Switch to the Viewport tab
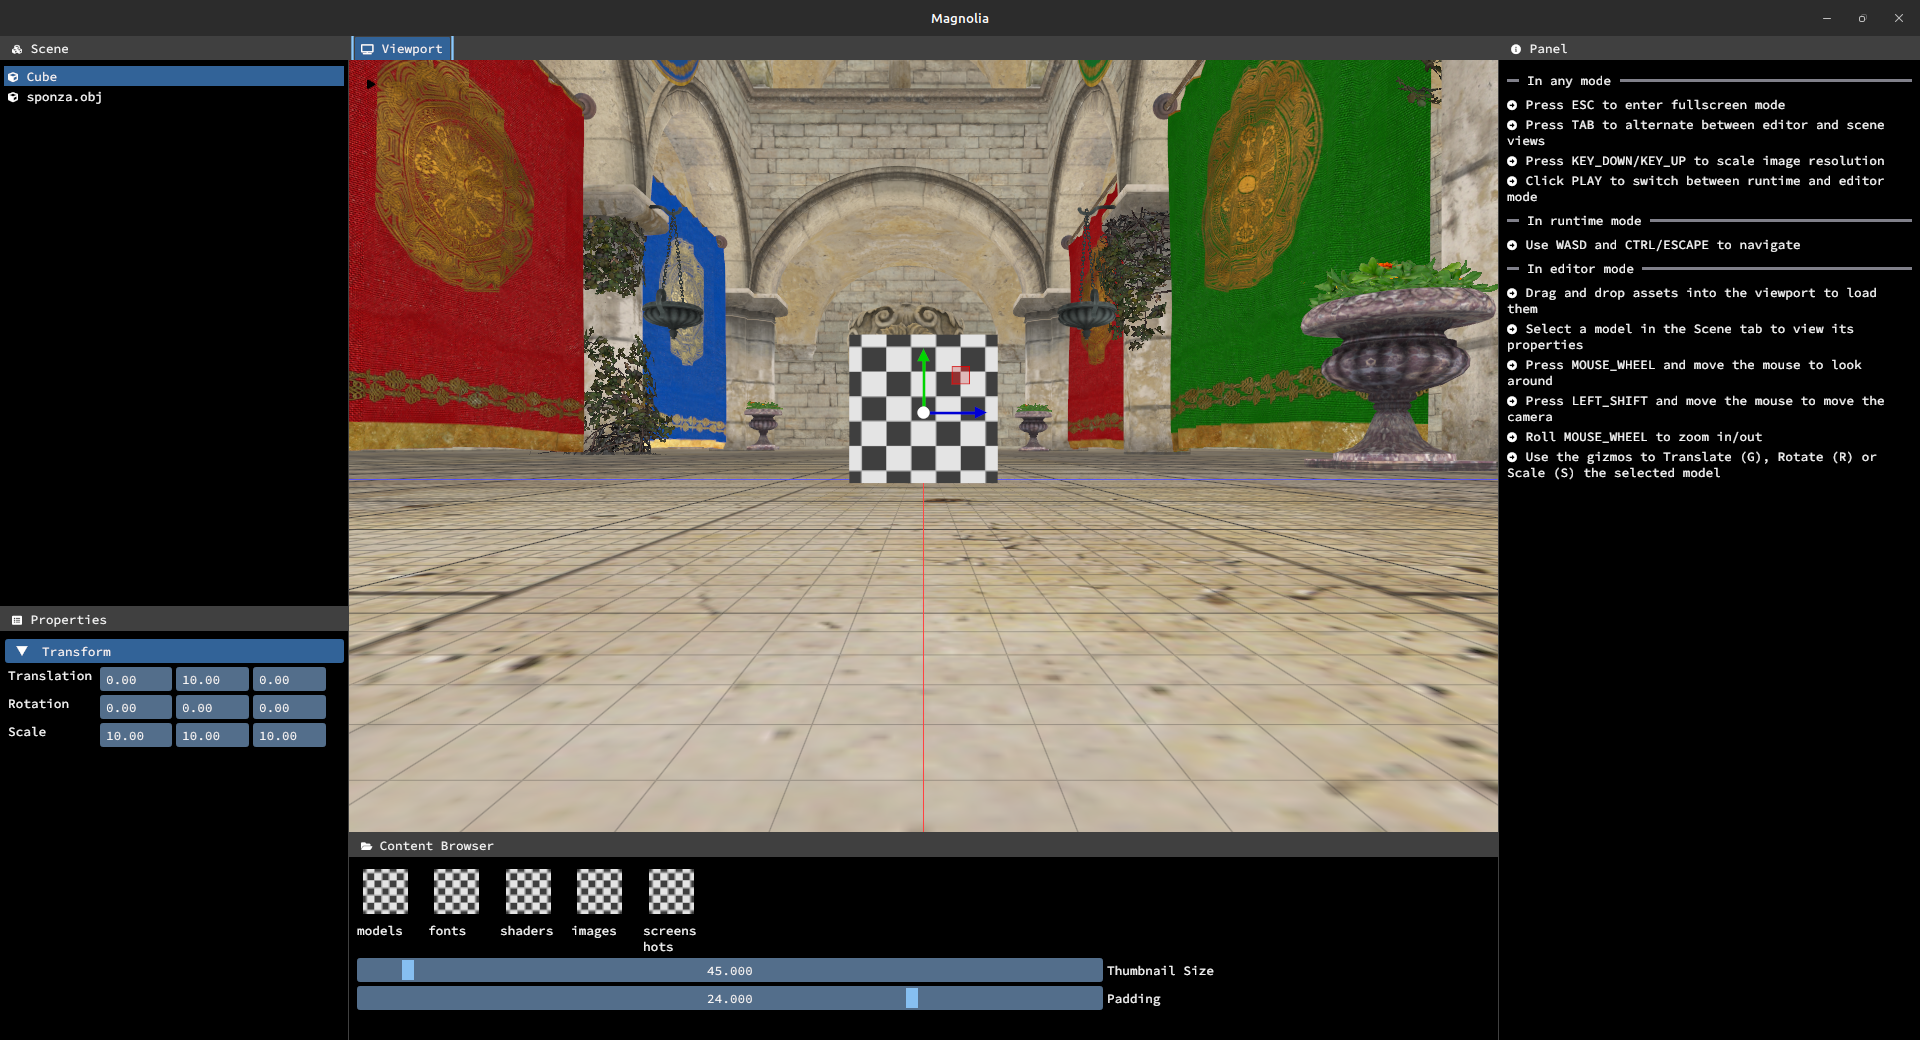Image resolution: width=1920 pixels, height=1040 pixels. [402, 48]
